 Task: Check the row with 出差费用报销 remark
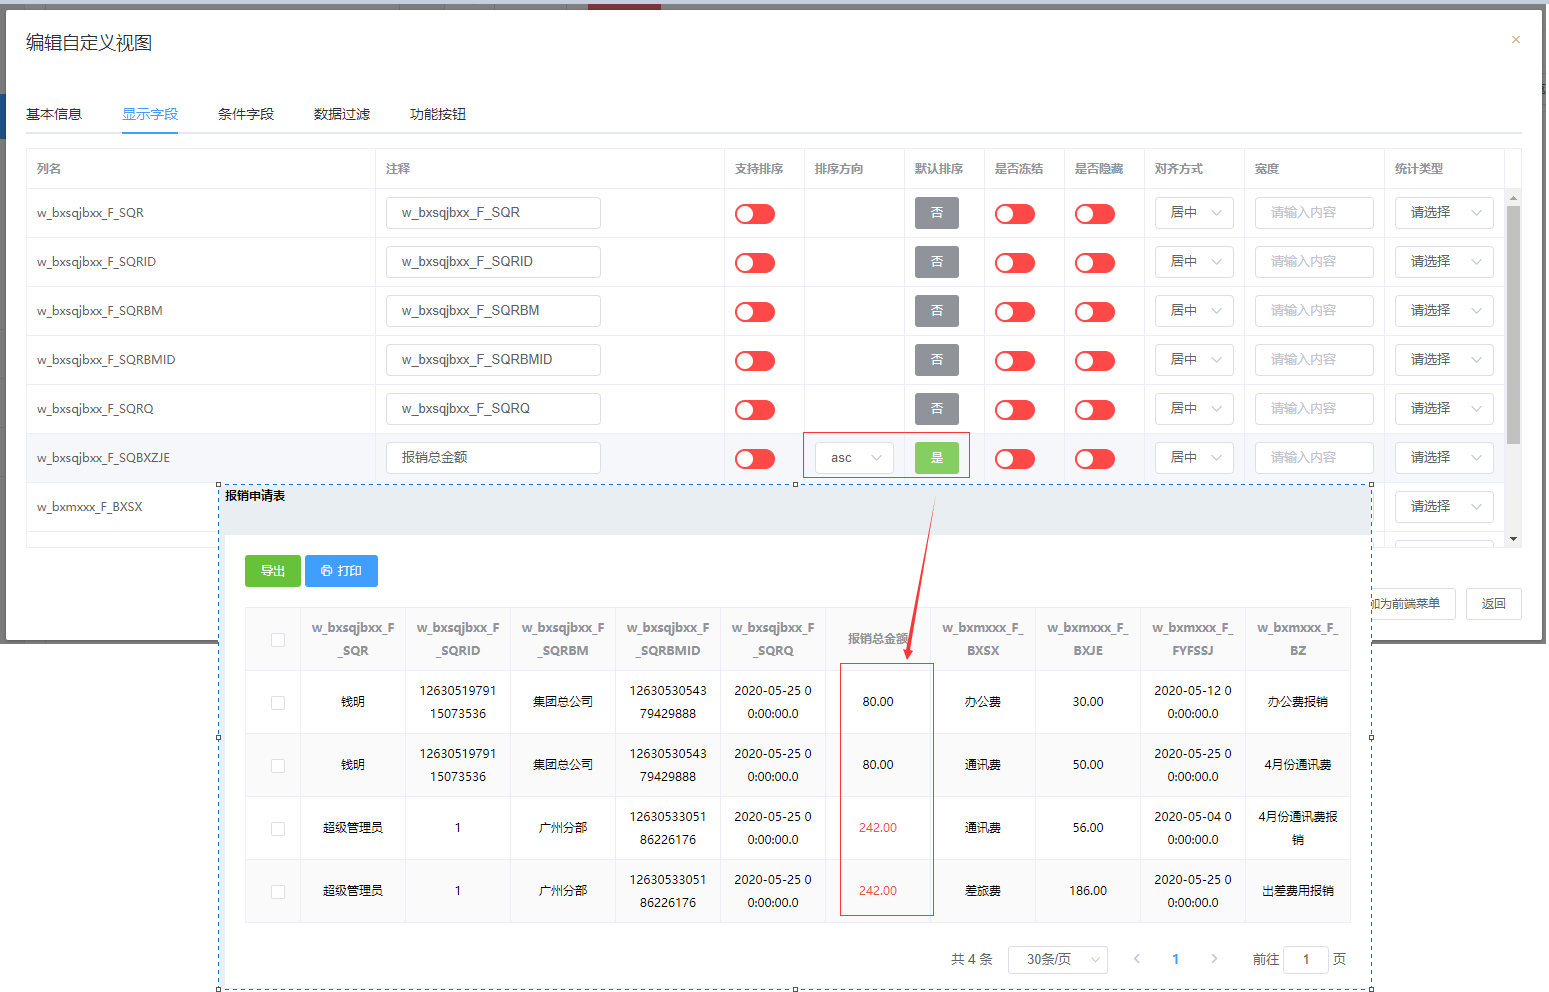(278, 892)
